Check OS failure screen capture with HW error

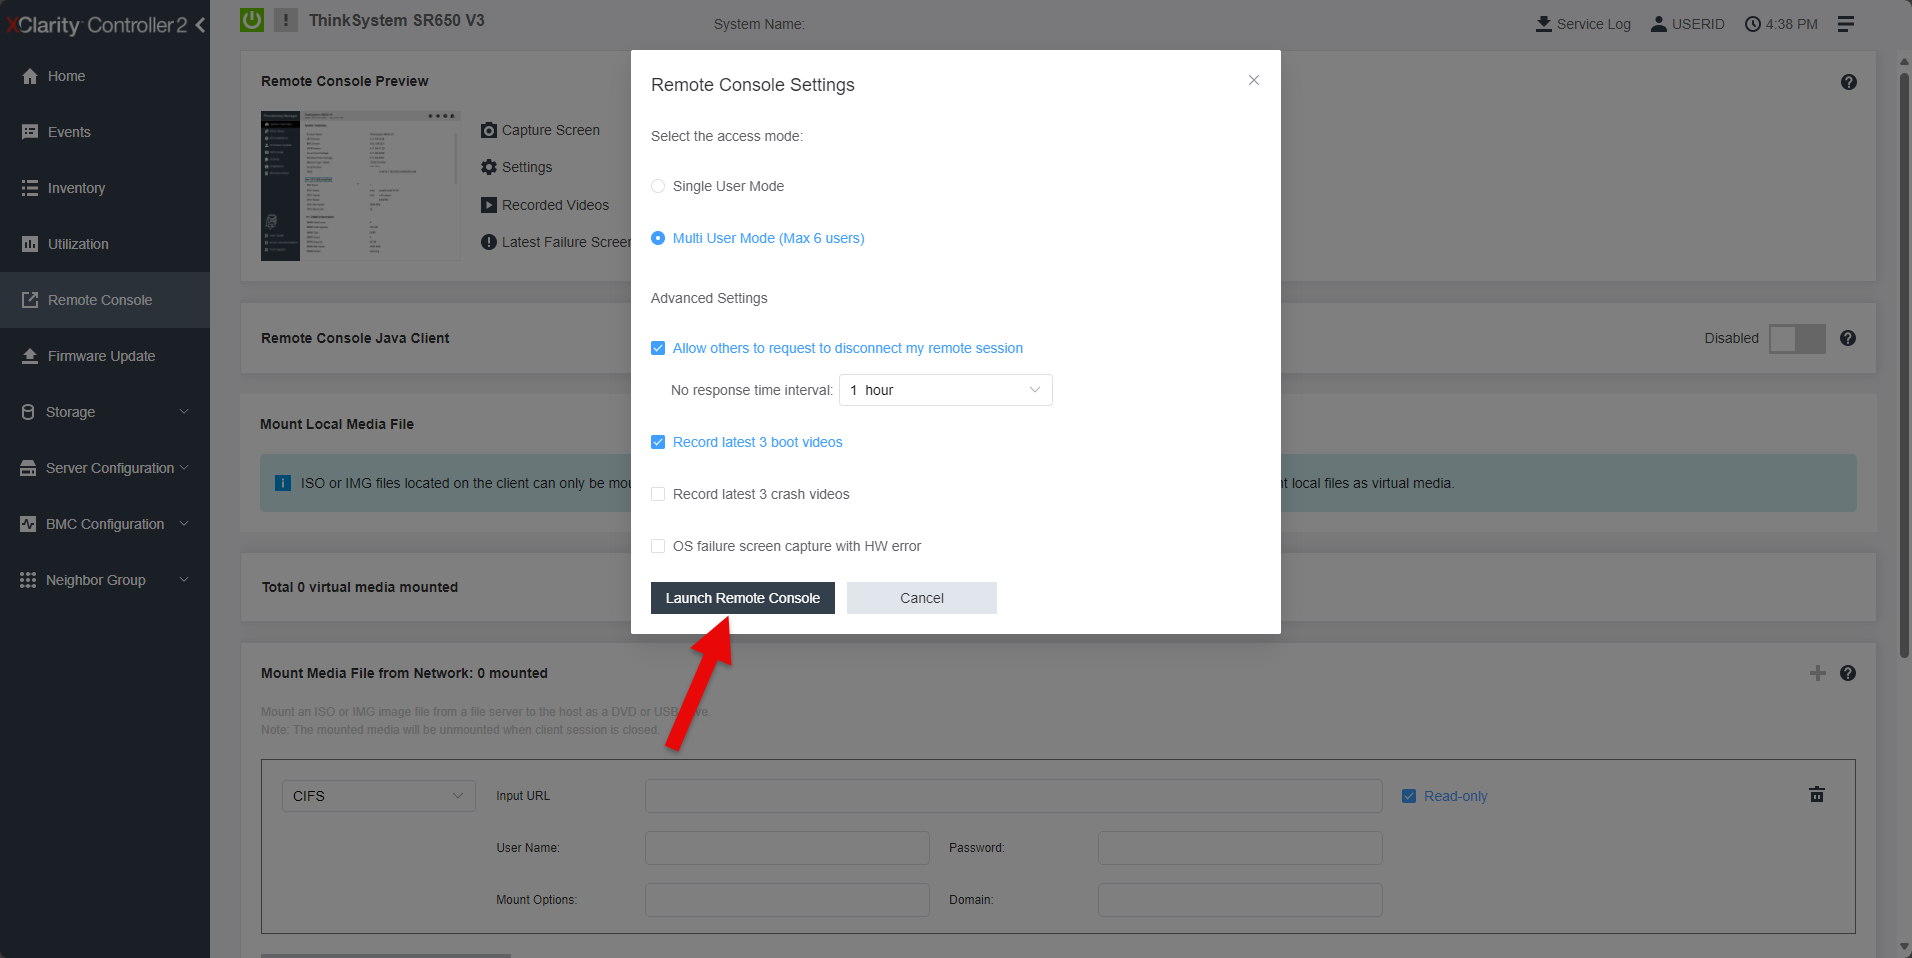coord(658,546)
